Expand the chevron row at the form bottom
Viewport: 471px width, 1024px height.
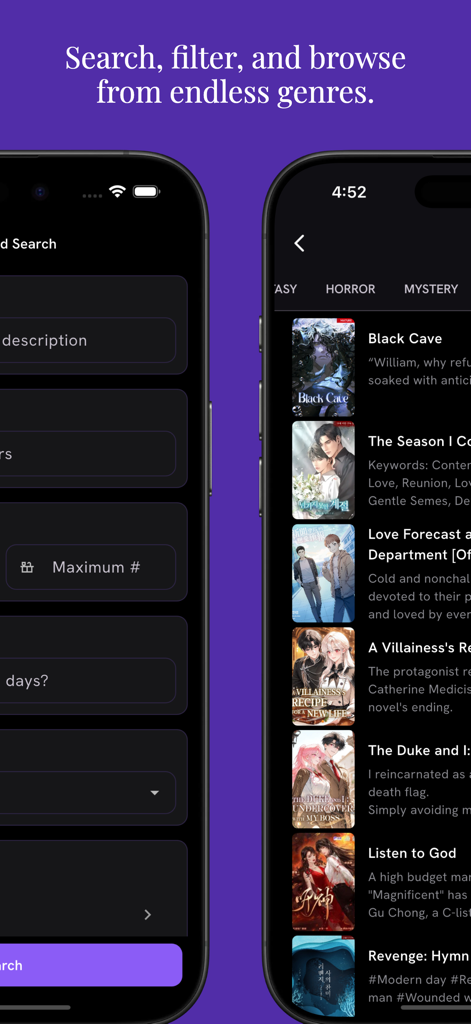point(148,914)
